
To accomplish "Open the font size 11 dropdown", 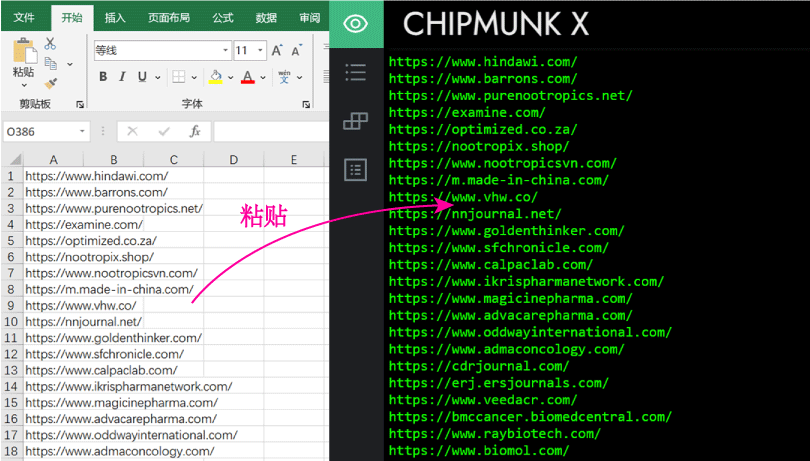I will [260, 51].
